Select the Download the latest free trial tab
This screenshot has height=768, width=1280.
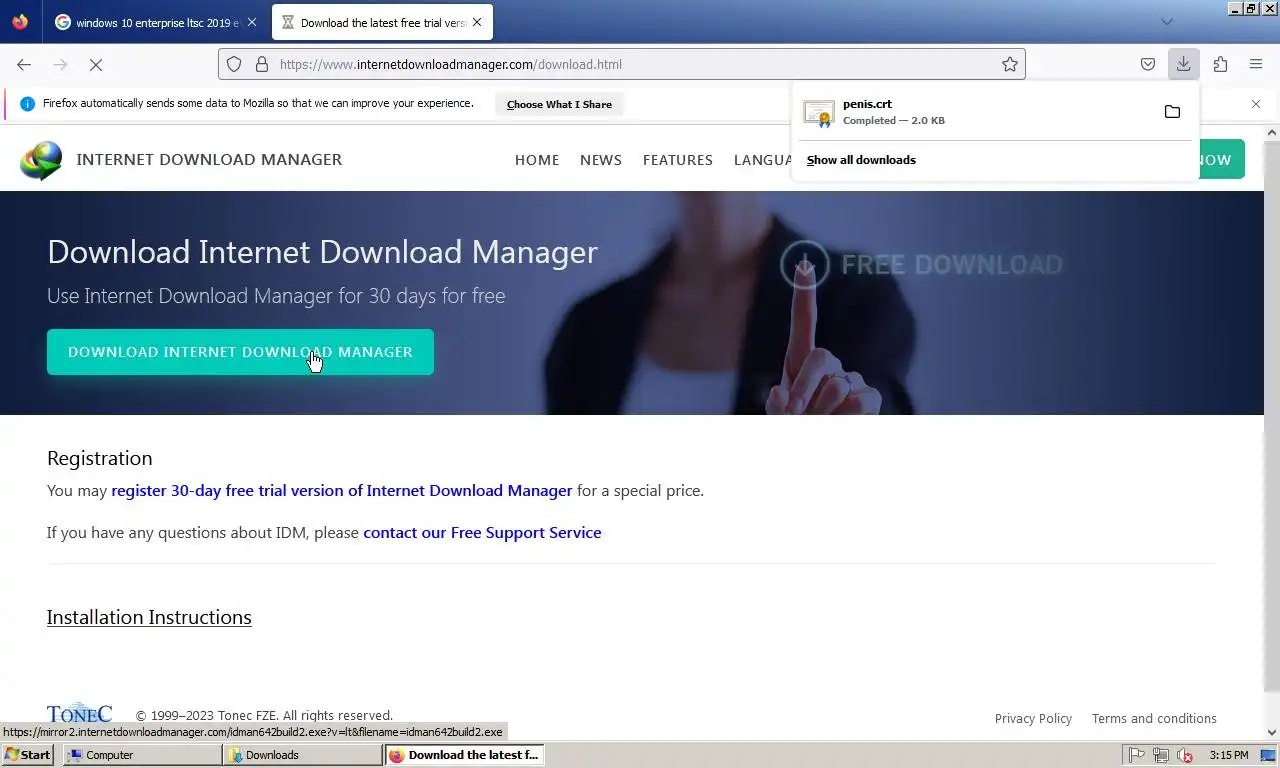pos(382,22)
